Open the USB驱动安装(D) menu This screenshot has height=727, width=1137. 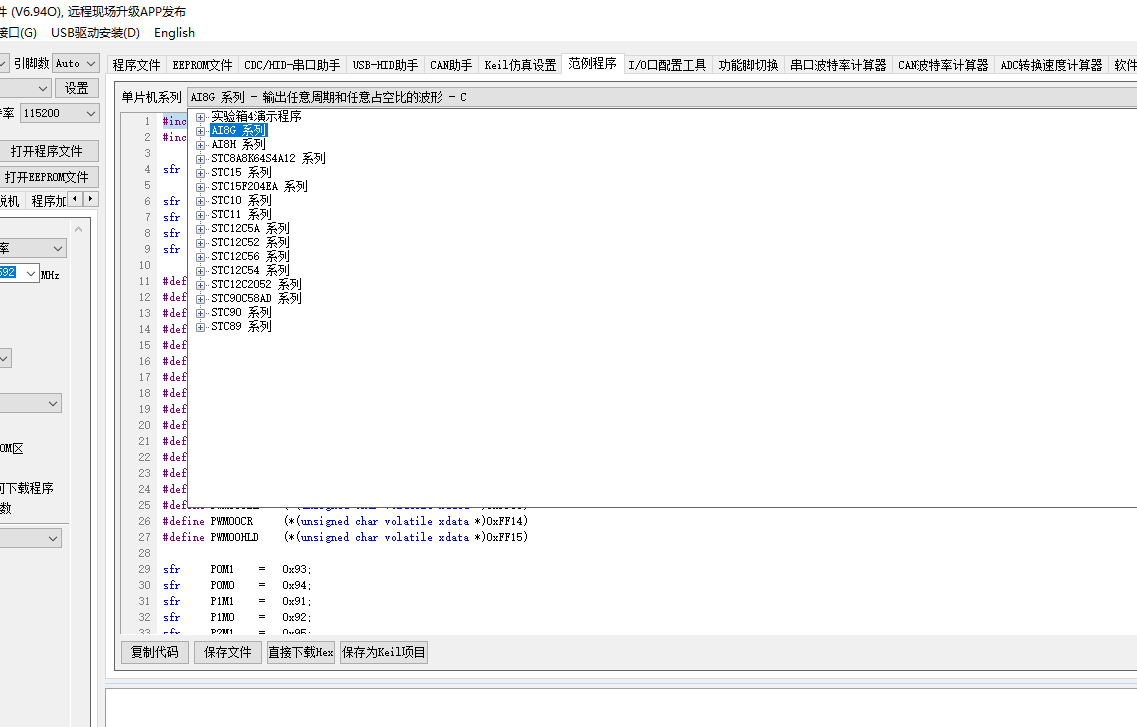click(95, 33)
